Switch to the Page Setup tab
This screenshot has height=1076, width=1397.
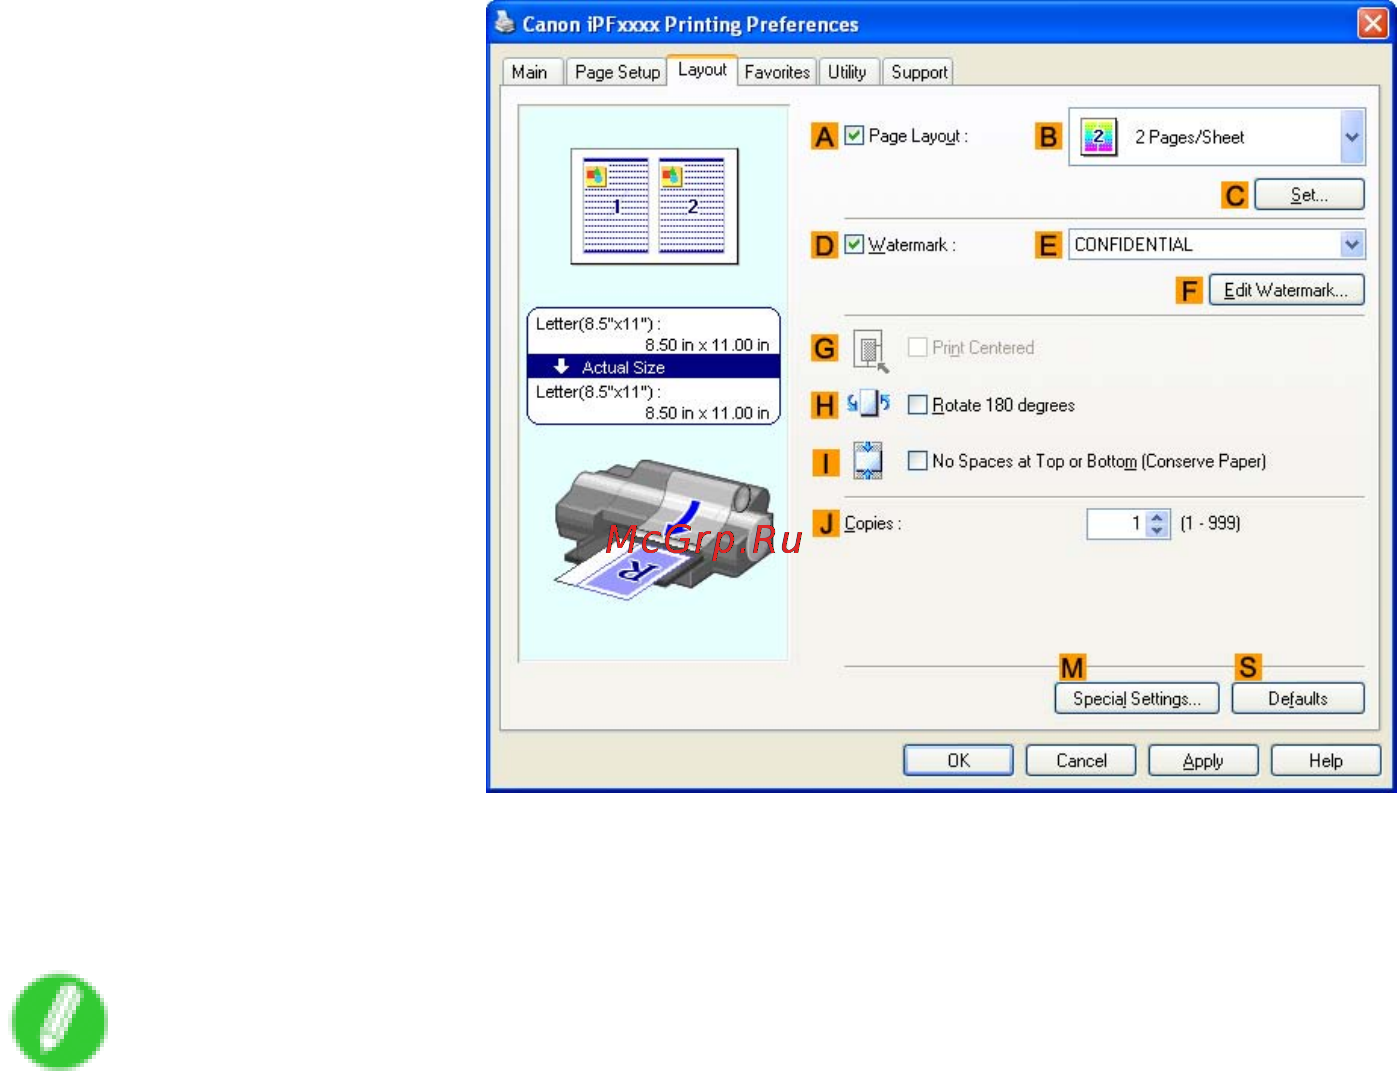[617, 72]
